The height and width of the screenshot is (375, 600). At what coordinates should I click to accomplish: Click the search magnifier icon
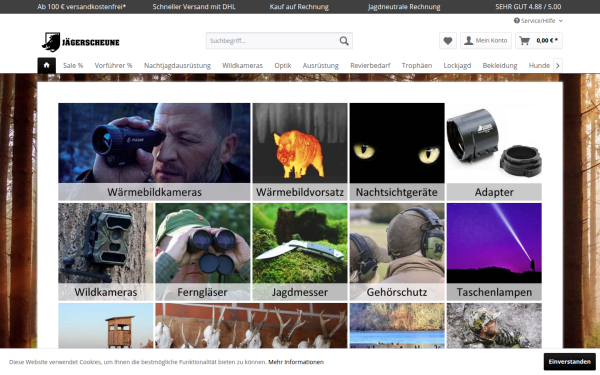(344, 41)
